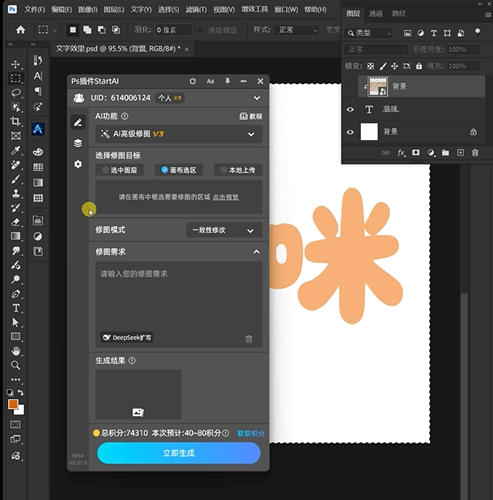Switch to the 路径 tab
The height and width of the screenshot is (500, 493).
point(399,14)
